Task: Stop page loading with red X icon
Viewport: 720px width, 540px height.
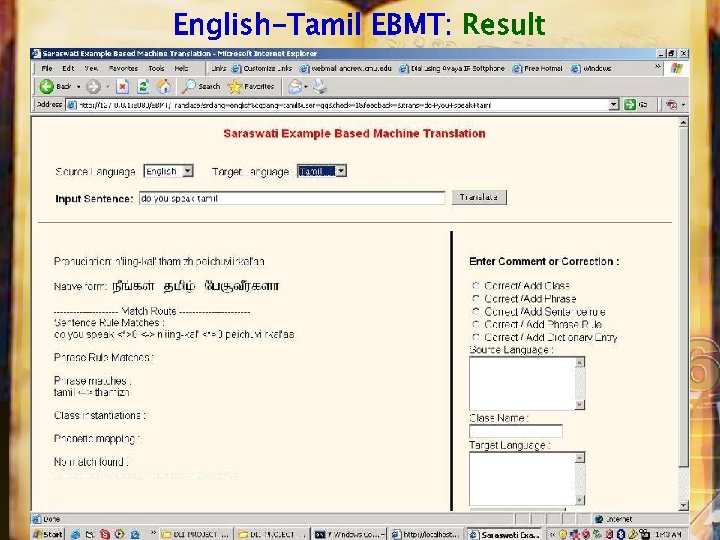Action: tap(122, 86)
